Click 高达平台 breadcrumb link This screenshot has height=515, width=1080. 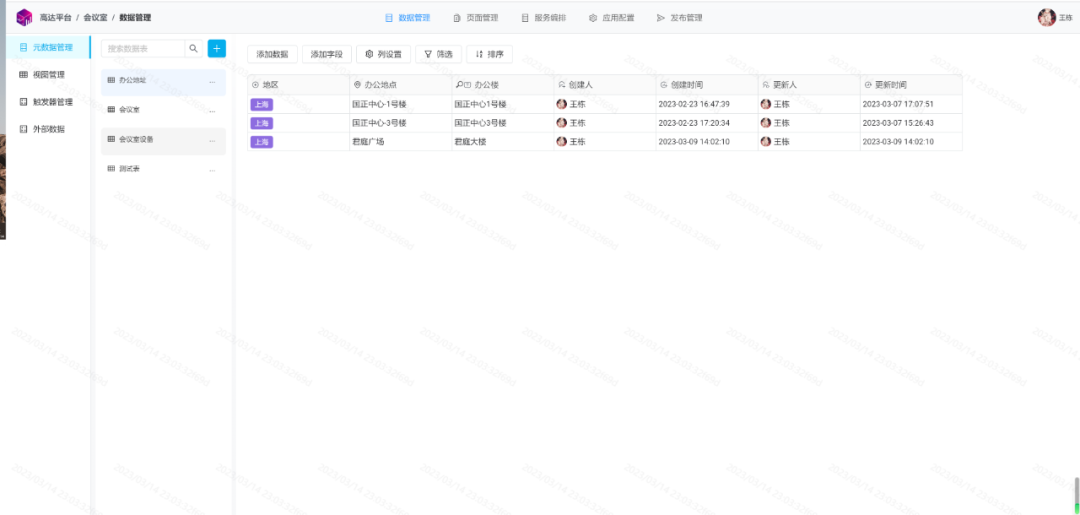pos(55,18)
